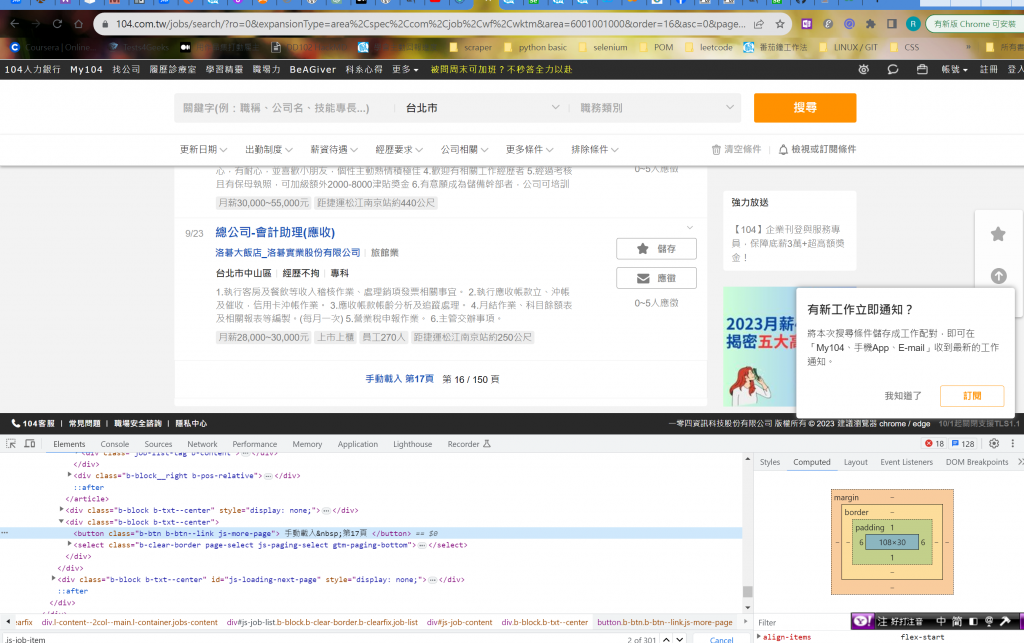
Task: Switch to the Console tab
Action: click(115, 444)
